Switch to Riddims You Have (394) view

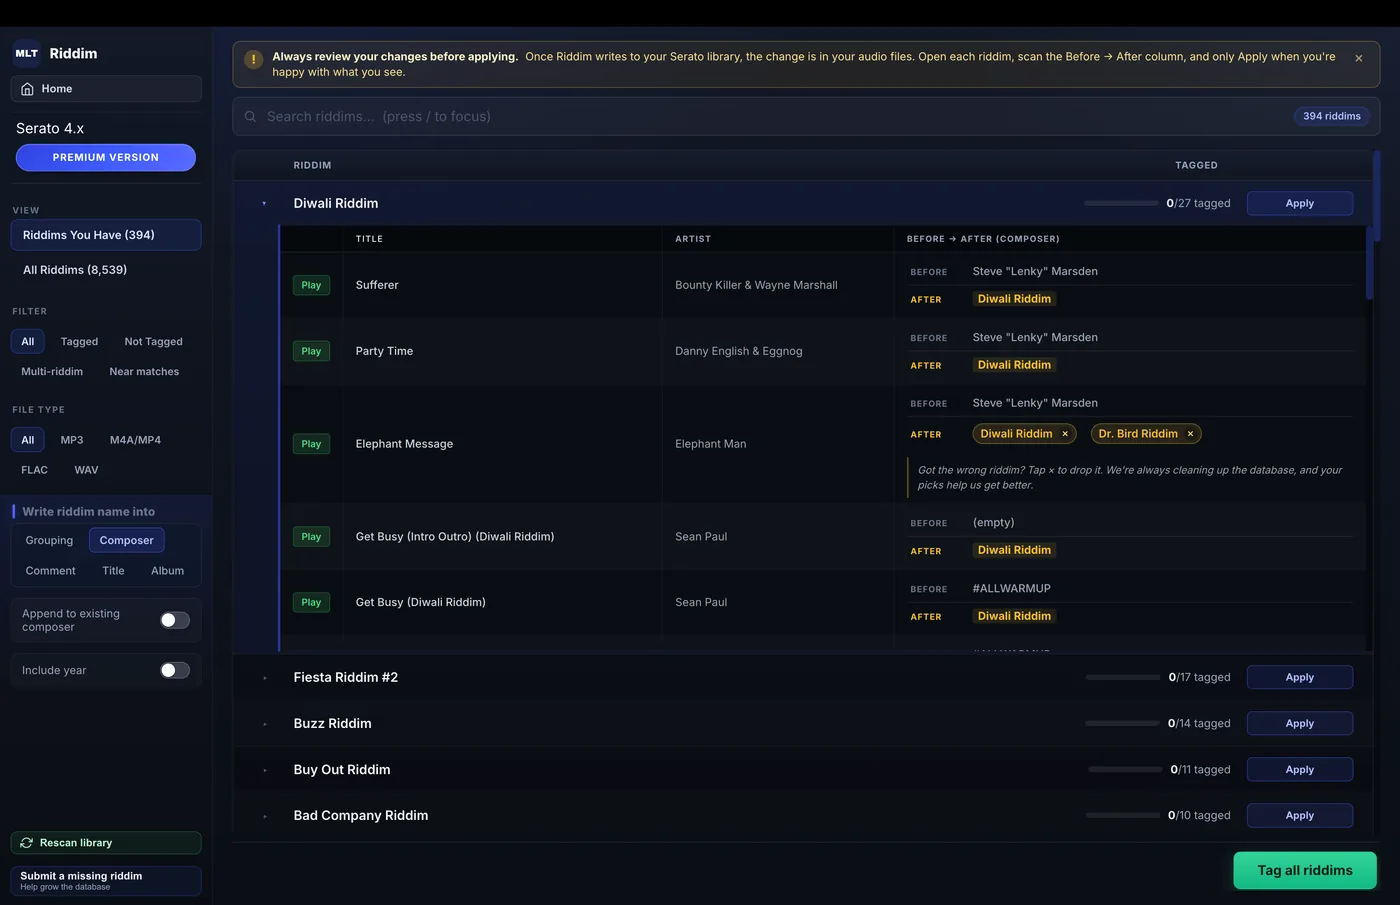click(106, 235)
